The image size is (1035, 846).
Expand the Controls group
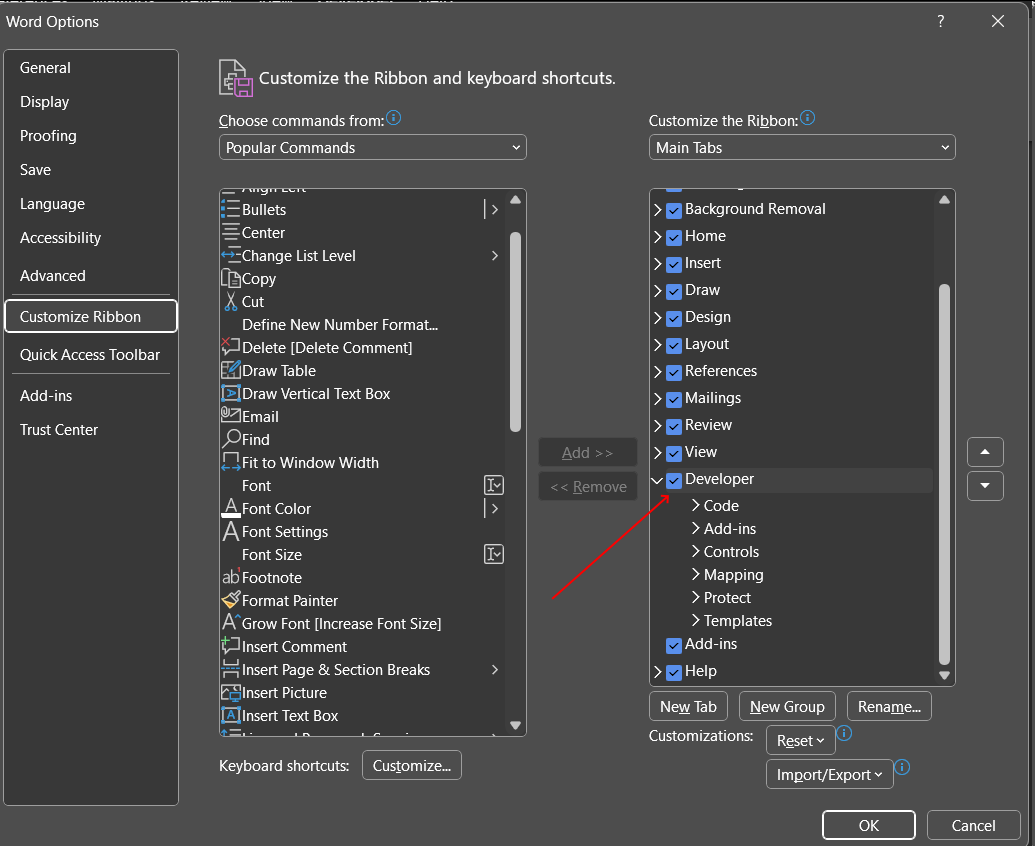(696, 552)
